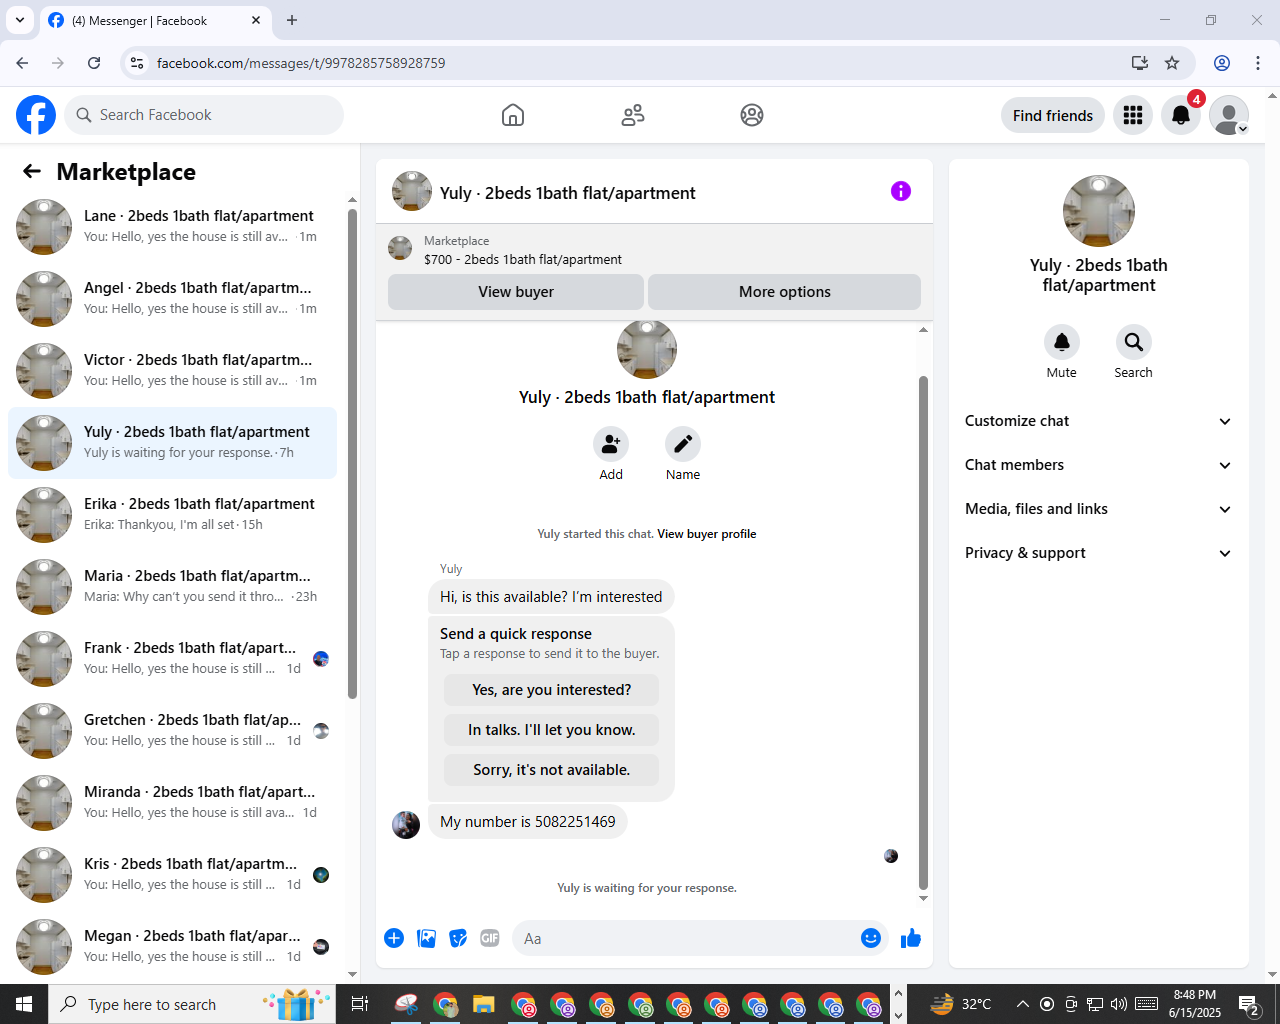Open the Facebook logo home link
Image resolution: width=1280 pixels, height=1024 pixels.
[36, 115]
